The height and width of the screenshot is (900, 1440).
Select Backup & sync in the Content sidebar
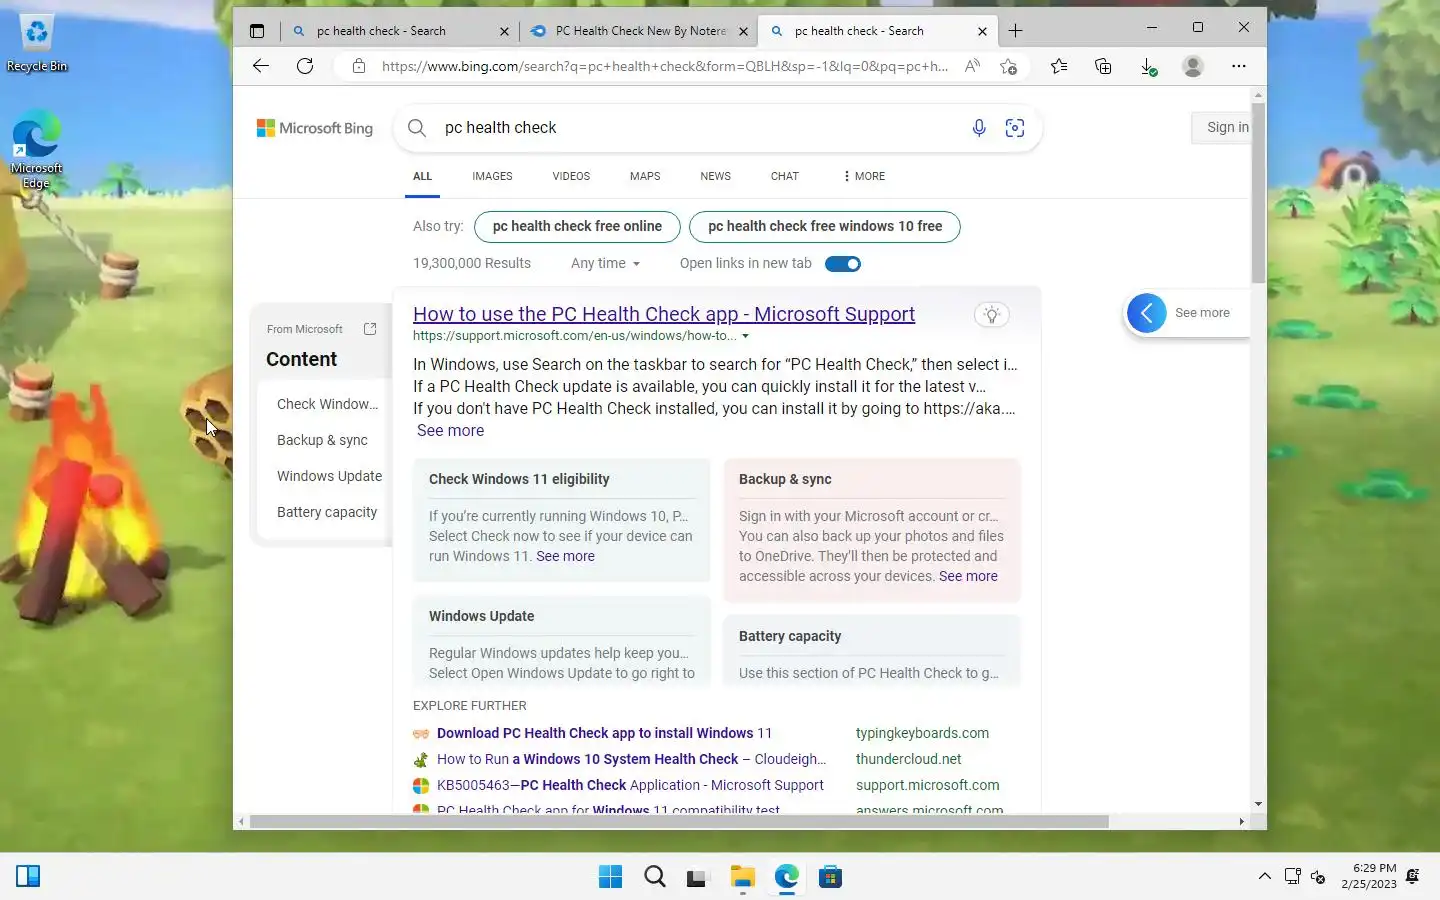click(x=322, y=440)
